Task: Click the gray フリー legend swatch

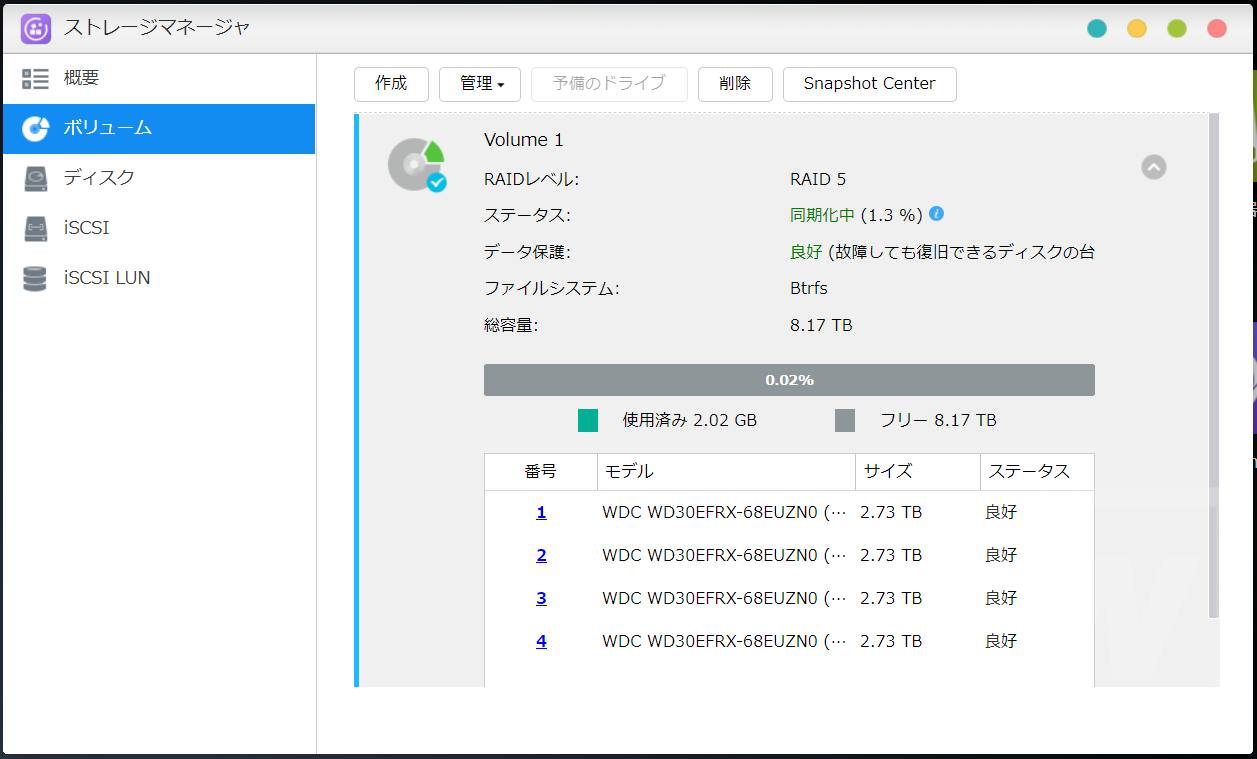Action: [845, 420]
